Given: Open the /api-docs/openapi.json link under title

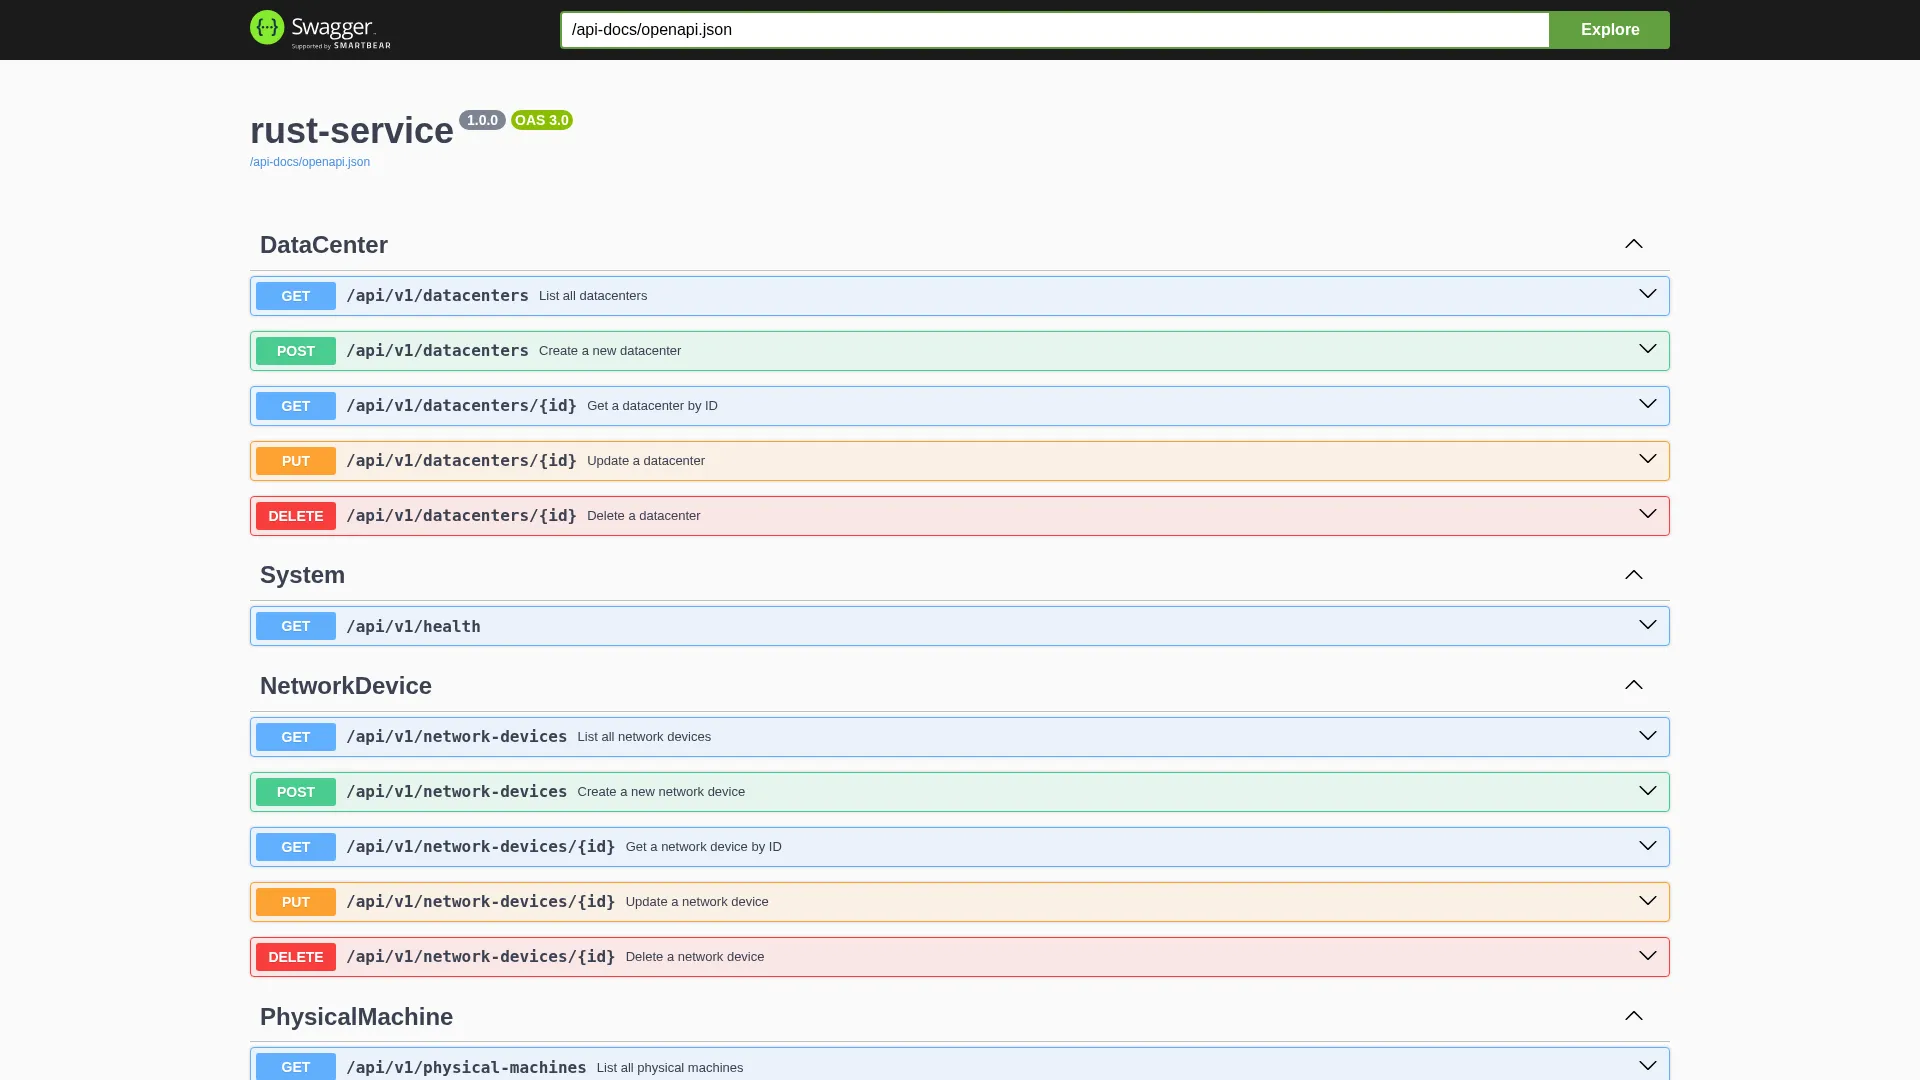Looking at the screenshot, I should [310, 162].
